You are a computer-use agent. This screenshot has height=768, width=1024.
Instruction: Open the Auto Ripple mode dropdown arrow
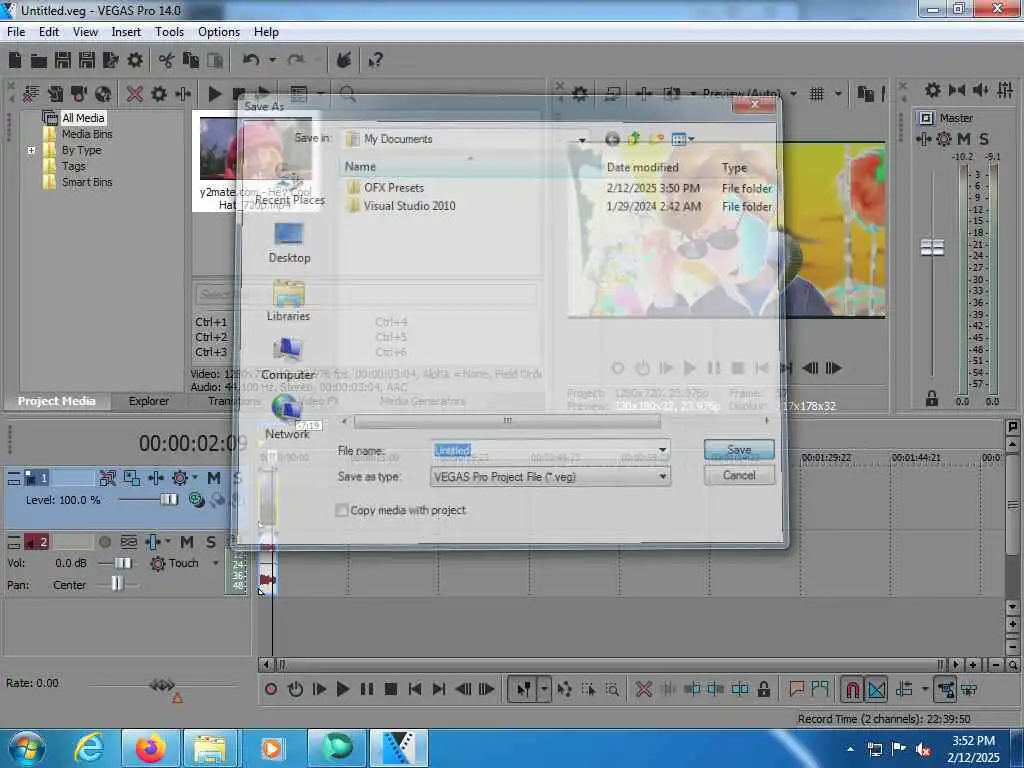pos(925,689)
